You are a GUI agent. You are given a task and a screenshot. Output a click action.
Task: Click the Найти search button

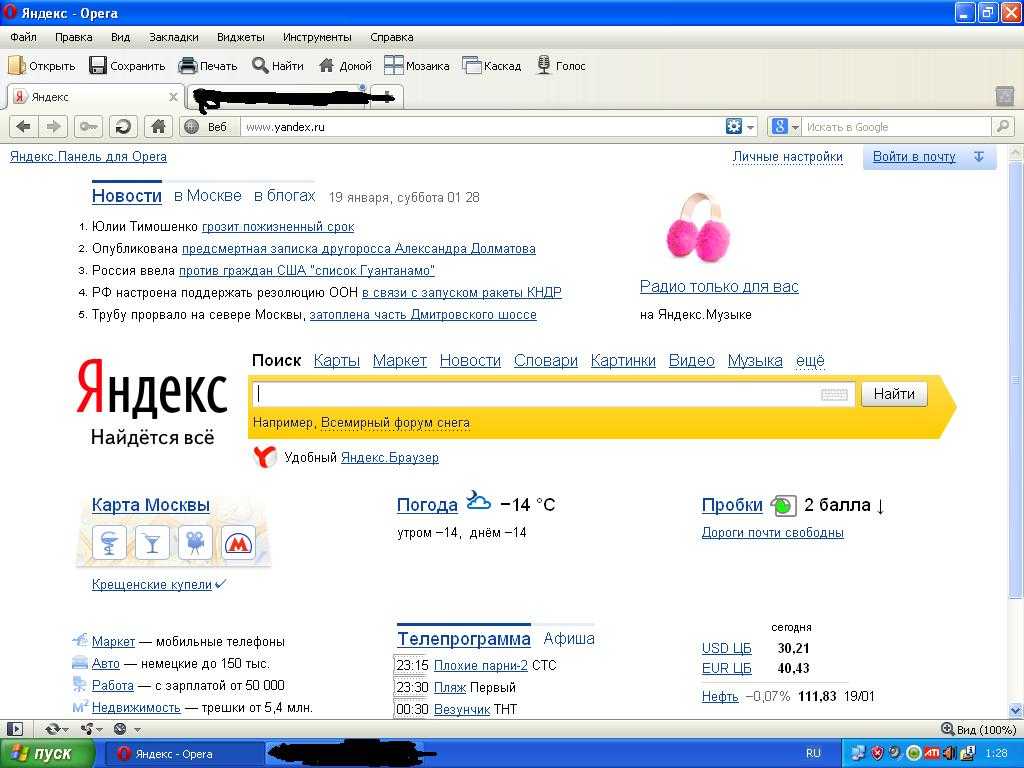pos(894,394)
